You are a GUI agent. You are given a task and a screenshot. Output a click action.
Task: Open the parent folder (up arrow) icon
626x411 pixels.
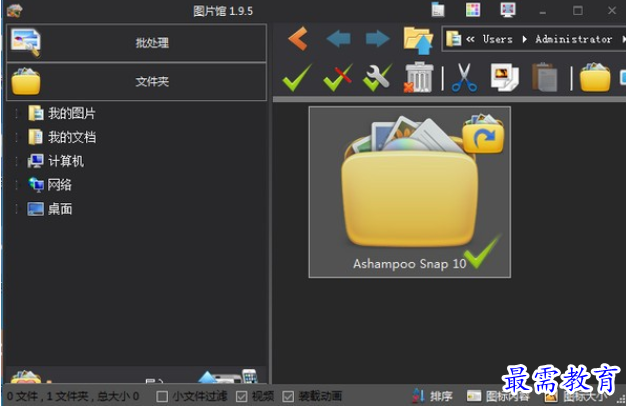click(418, 40)
